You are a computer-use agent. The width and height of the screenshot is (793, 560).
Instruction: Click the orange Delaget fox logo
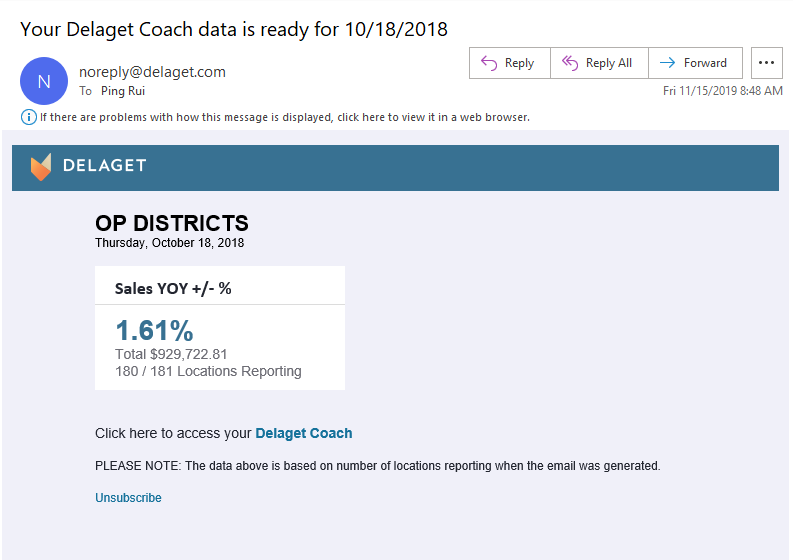pos(41,166)
